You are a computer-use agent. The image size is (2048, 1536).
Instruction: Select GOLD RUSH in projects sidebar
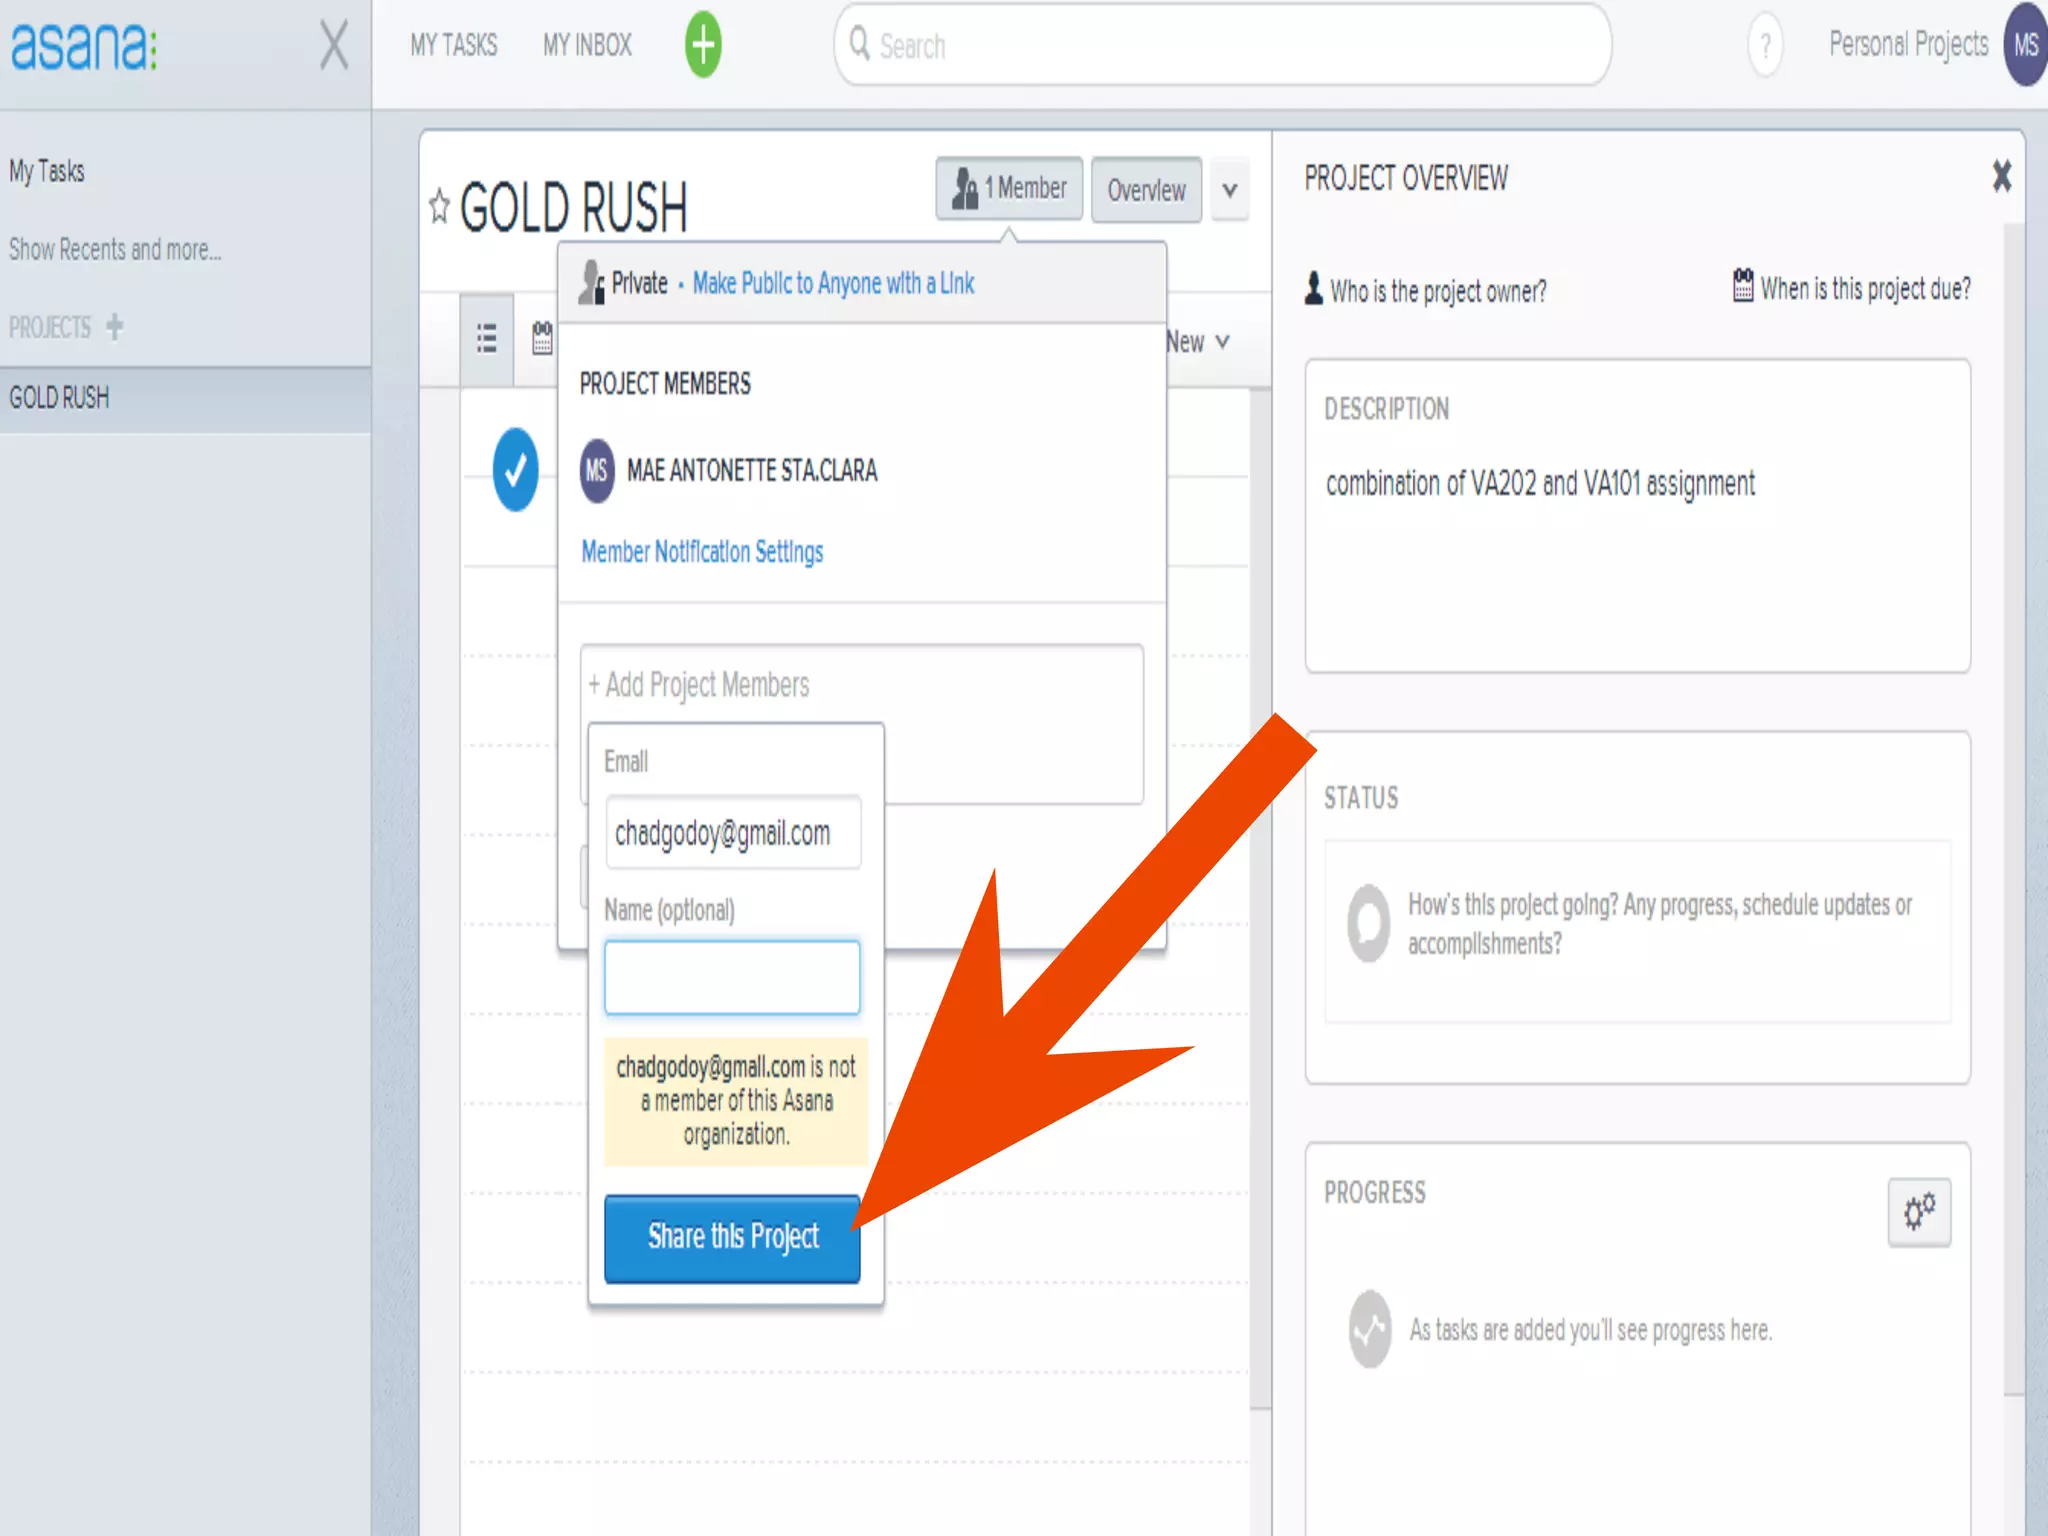(x=60, y=398)
